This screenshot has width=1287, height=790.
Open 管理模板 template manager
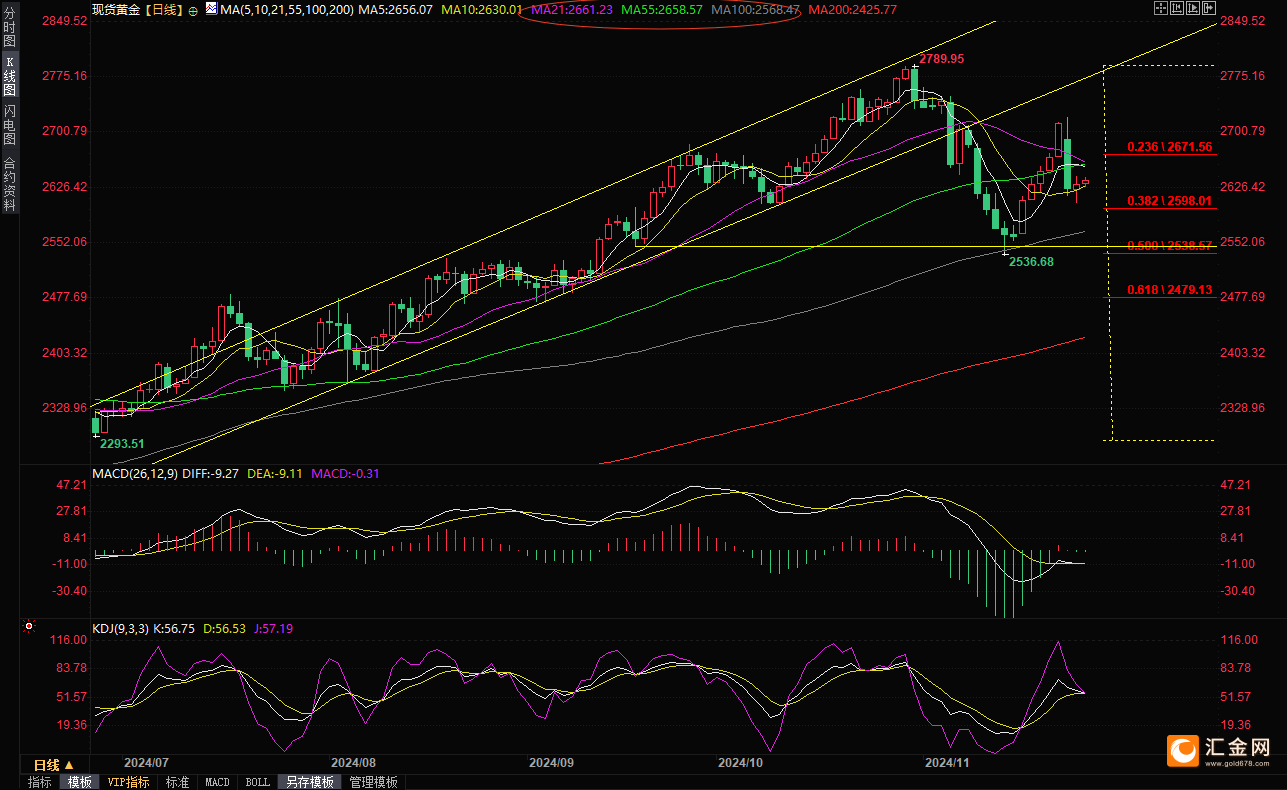point(373,782)
